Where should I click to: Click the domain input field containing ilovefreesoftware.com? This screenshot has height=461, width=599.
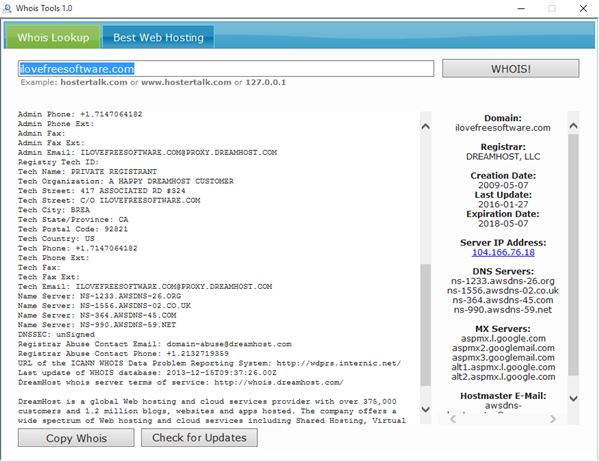click(x=226, y=68)
